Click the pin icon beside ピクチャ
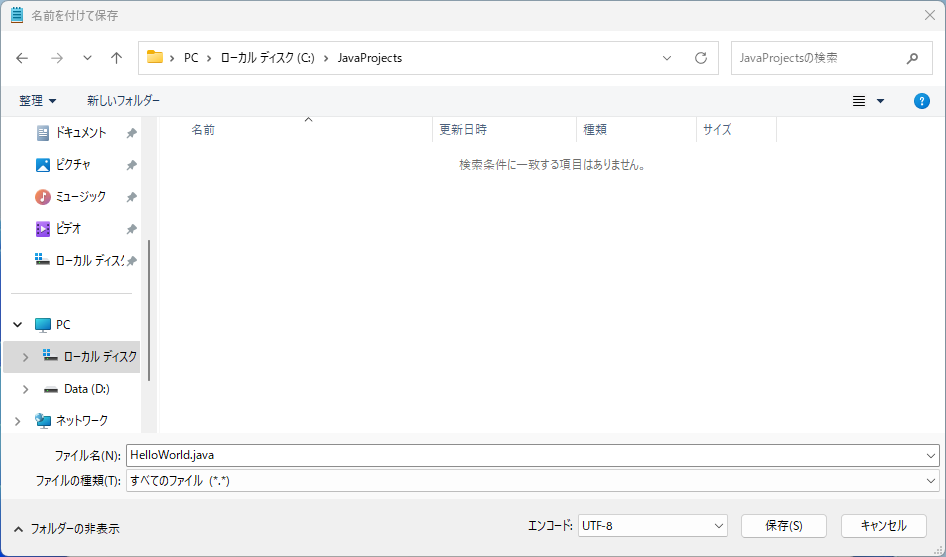The width and height of the screenshot is (946, 557). [x=132, y=165]
